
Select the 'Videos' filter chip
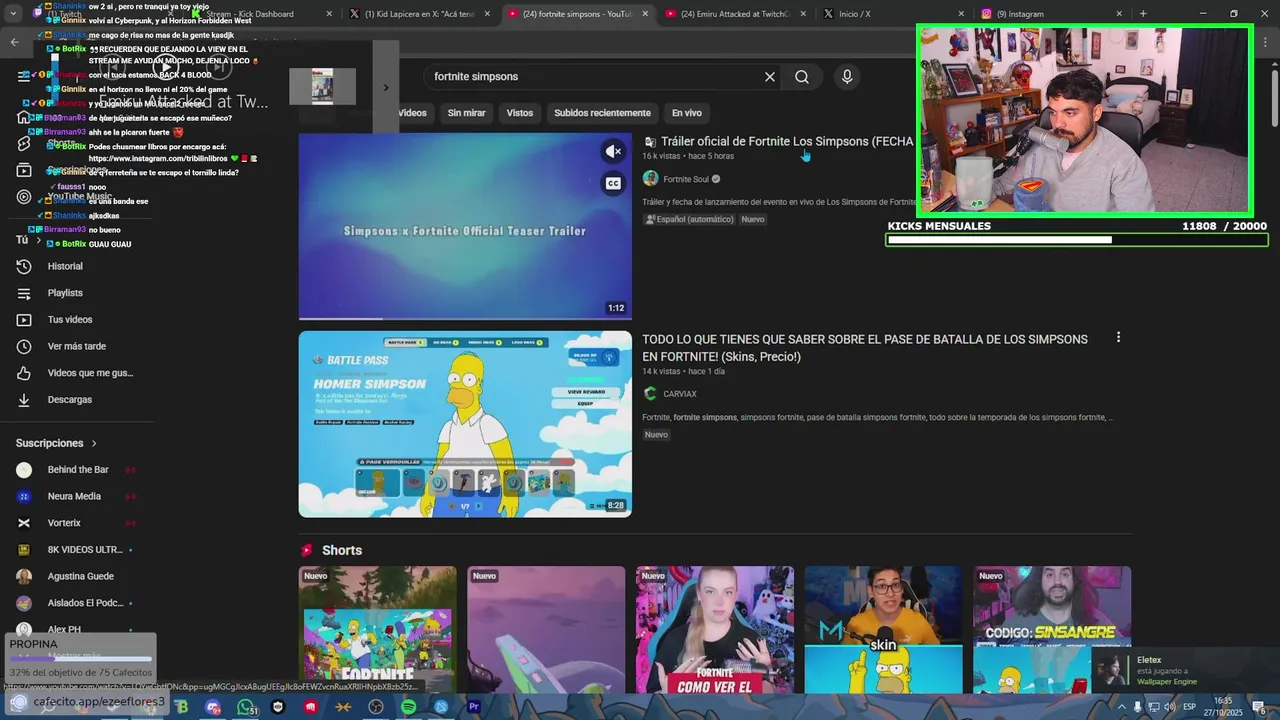(412, 113)
